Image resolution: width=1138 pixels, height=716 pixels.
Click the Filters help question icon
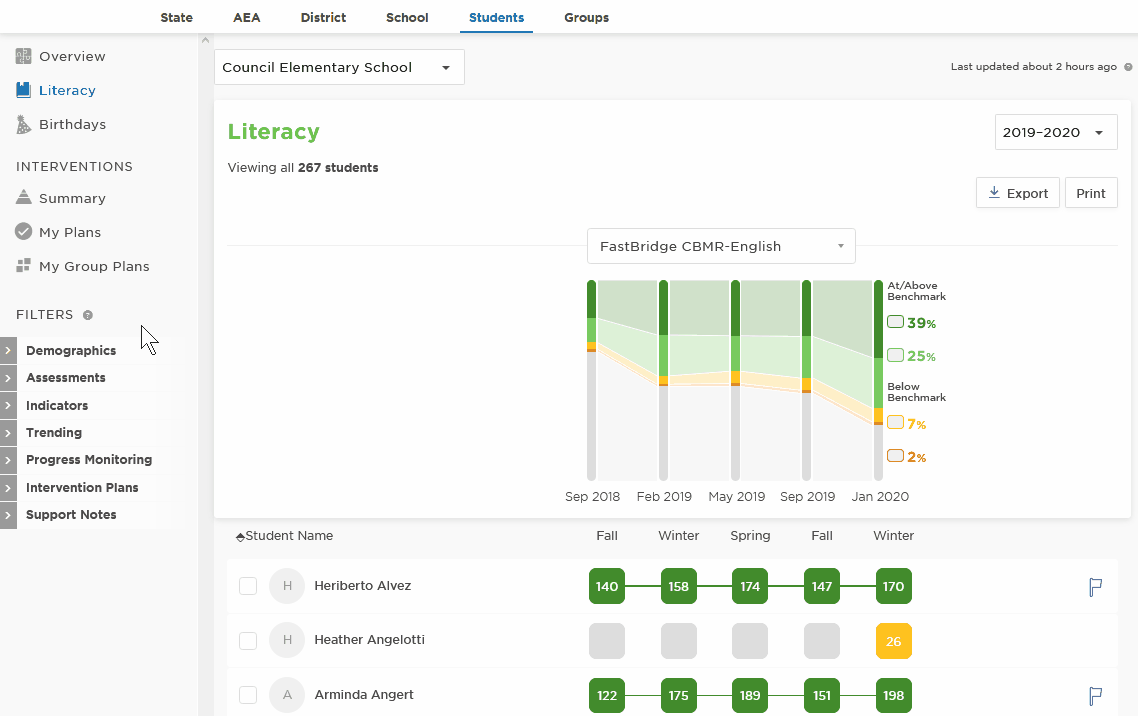(88, 315)
